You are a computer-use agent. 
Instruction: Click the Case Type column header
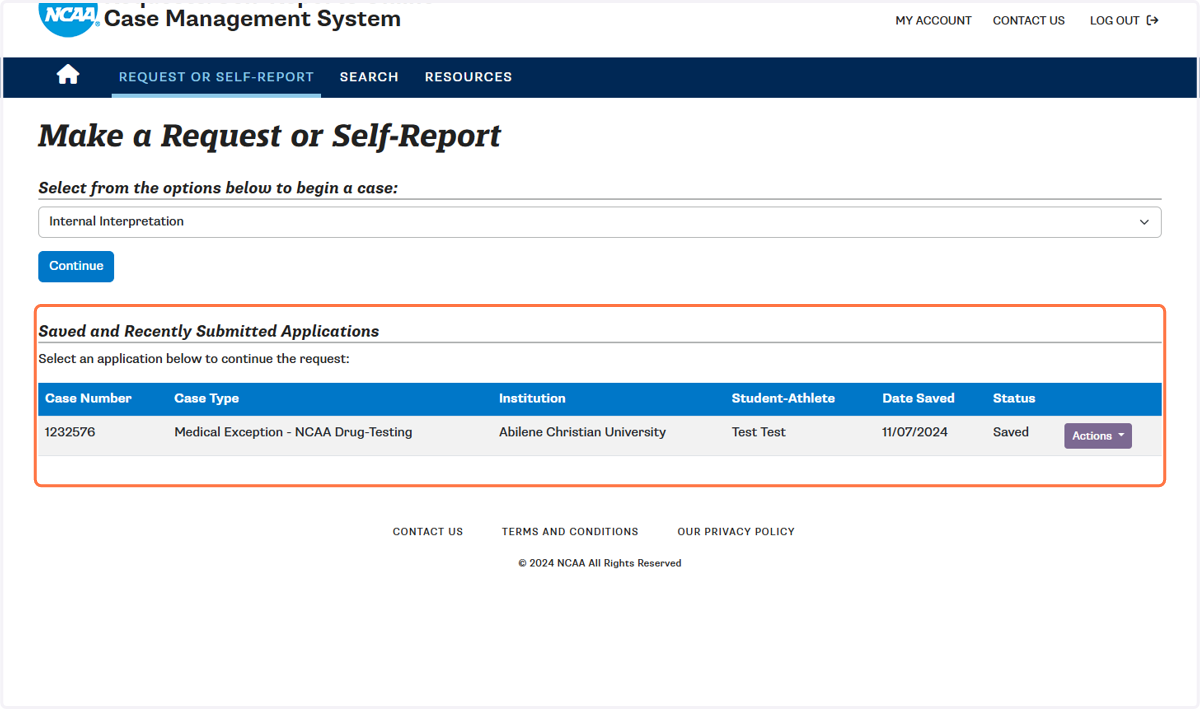[206, 398]
